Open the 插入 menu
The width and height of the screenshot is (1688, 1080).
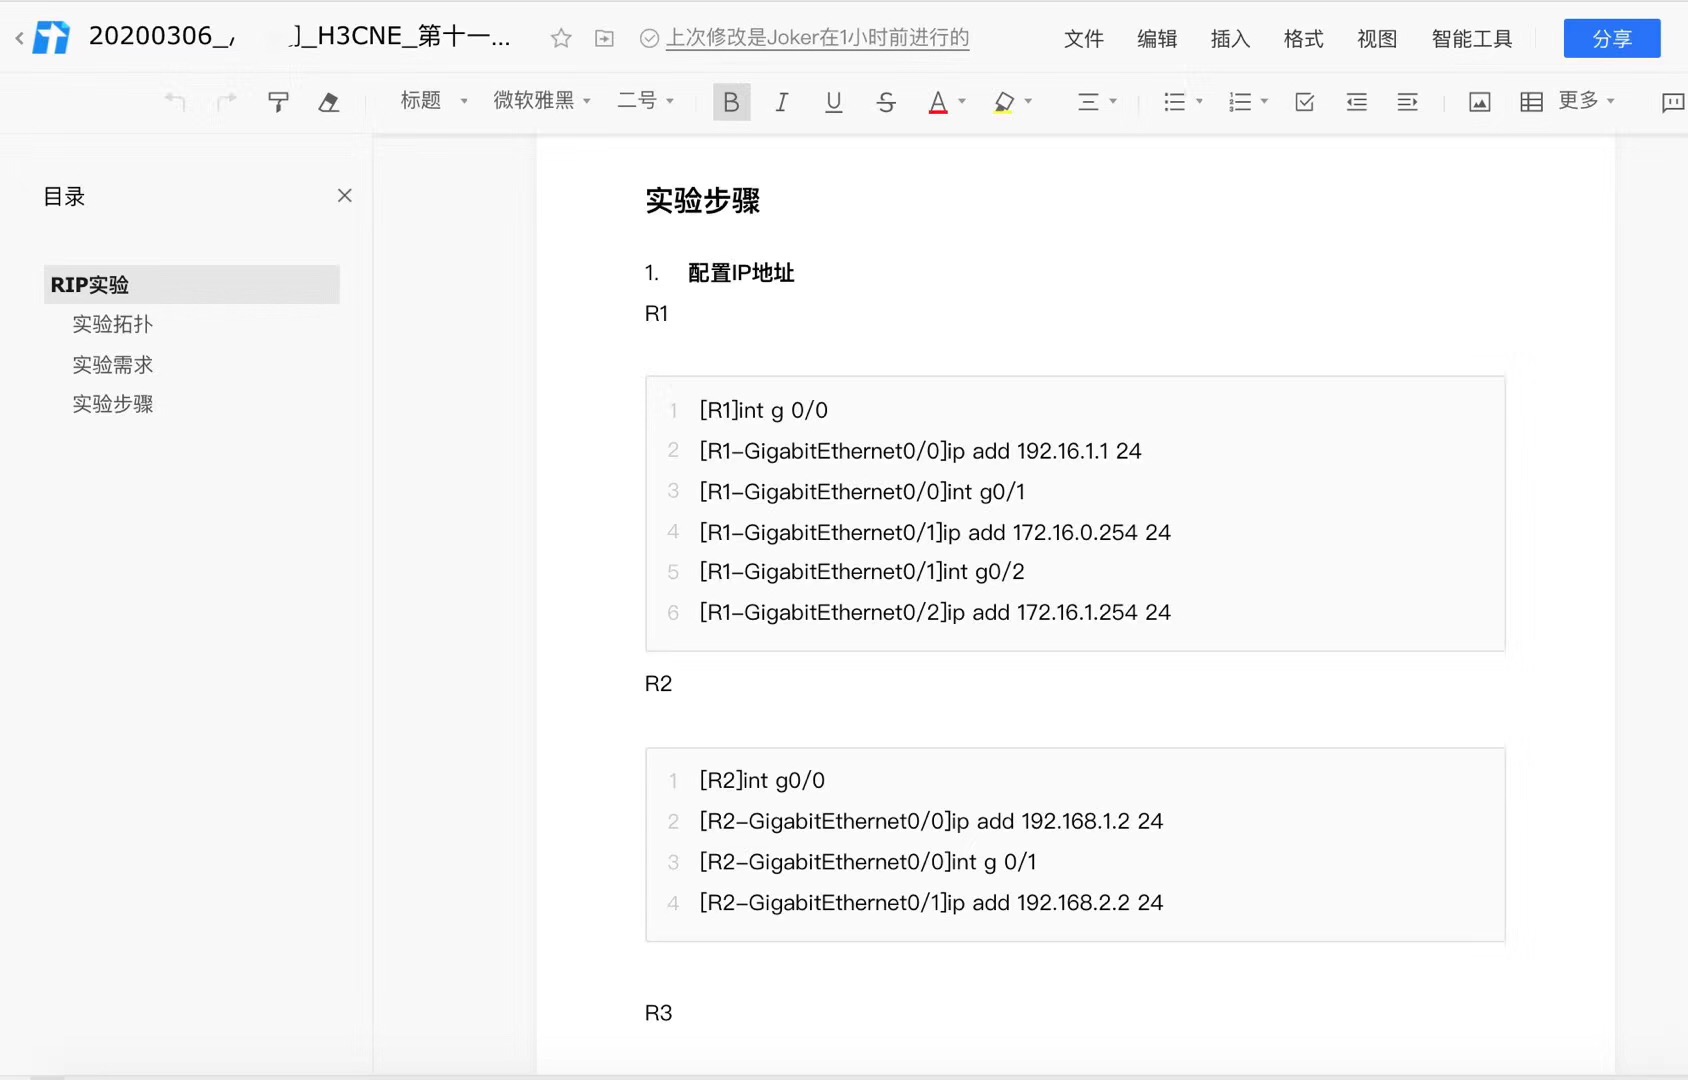click(1230, 39)
